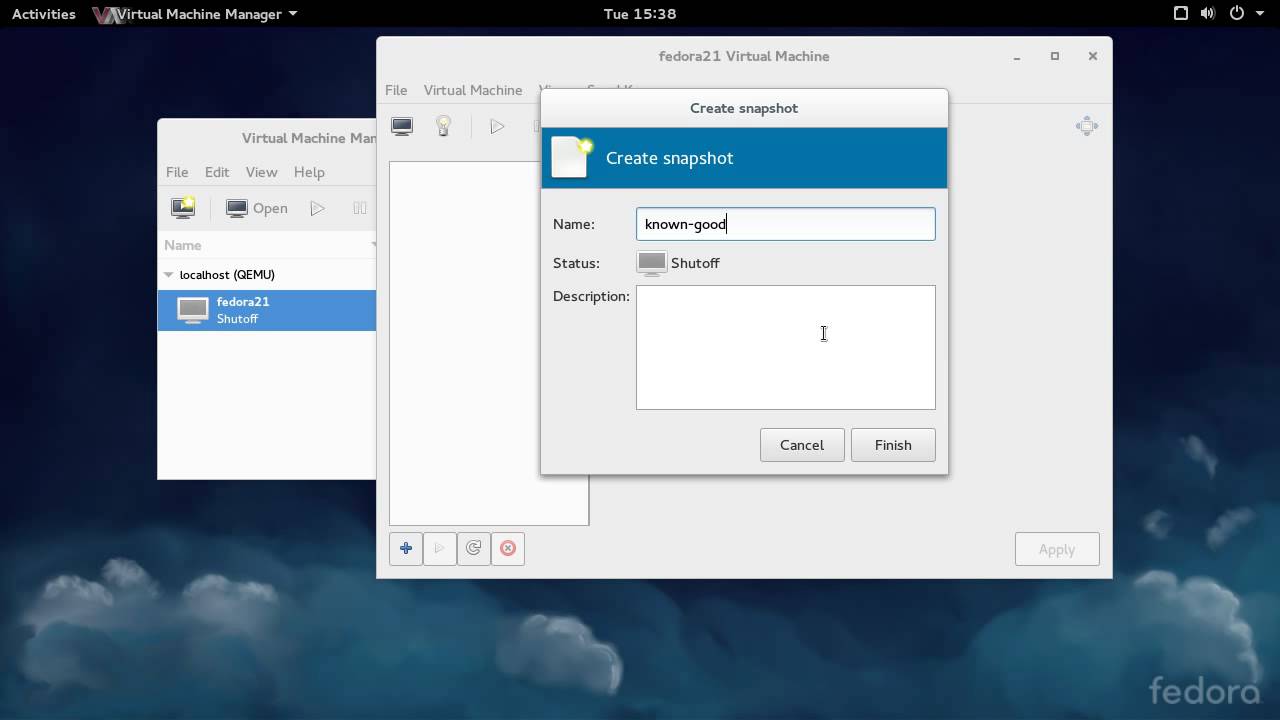Click the create new virtual machine icon
The height and width of the screenshot is (720, 1280).
(x=183, y=208)
